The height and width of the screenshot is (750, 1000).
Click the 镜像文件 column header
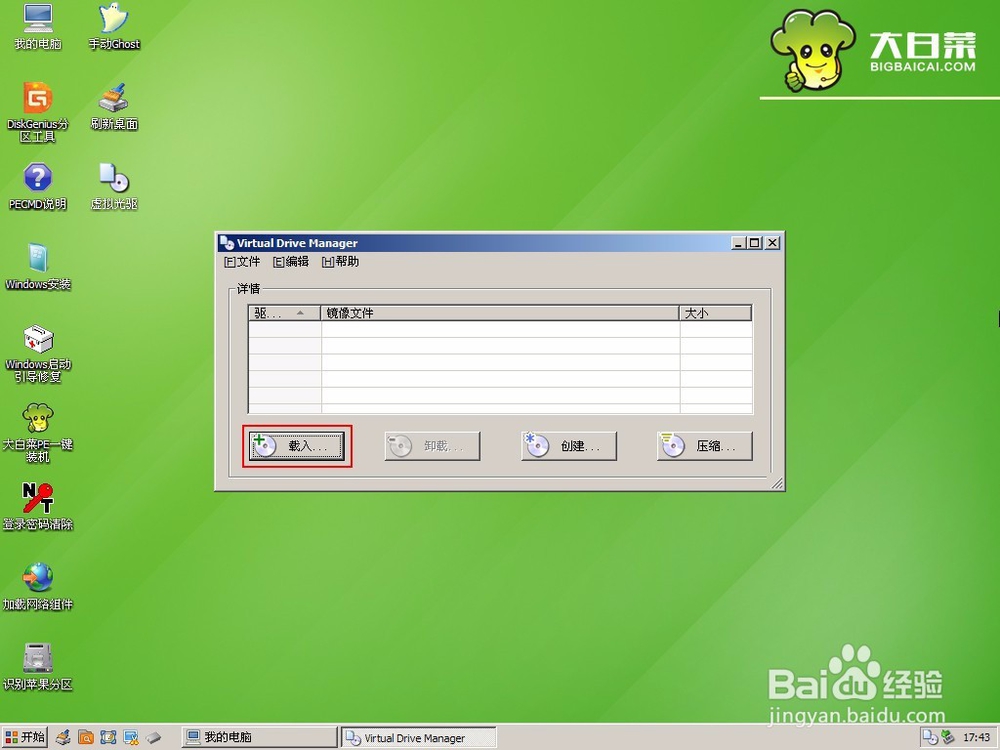point(499,313)
